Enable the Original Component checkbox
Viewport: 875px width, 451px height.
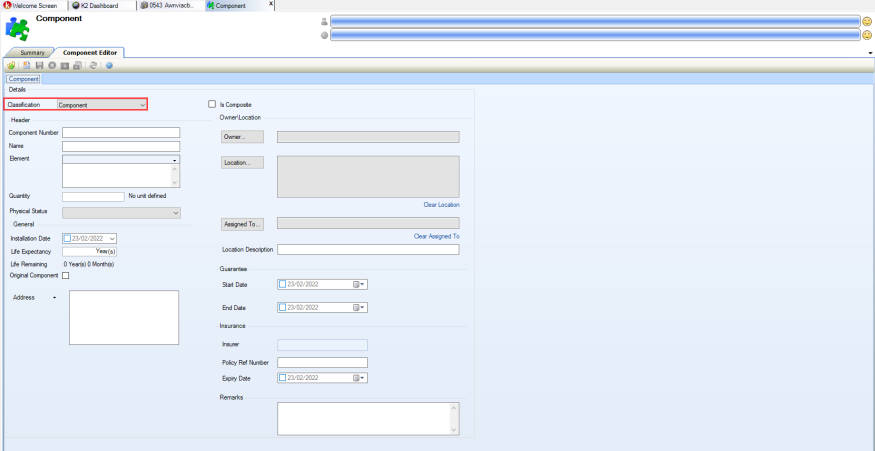66,275
